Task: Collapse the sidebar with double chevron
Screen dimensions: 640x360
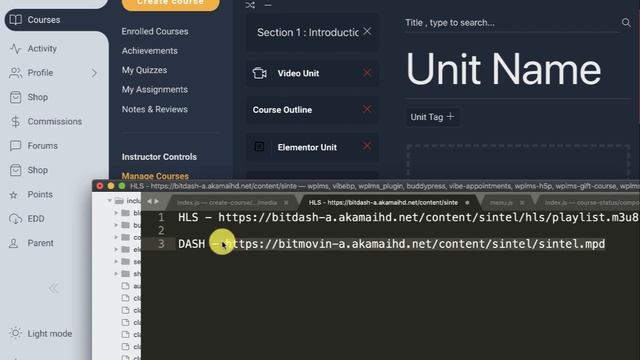Action: (53, 288)
